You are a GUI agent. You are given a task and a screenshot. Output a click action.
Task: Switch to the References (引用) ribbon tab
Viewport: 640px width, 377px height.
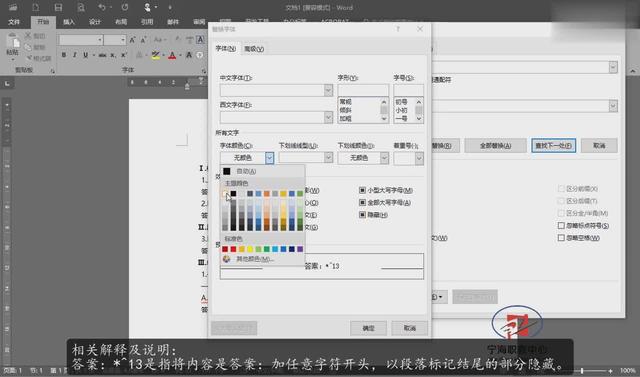pyautogui.click(x=147, y=22)
